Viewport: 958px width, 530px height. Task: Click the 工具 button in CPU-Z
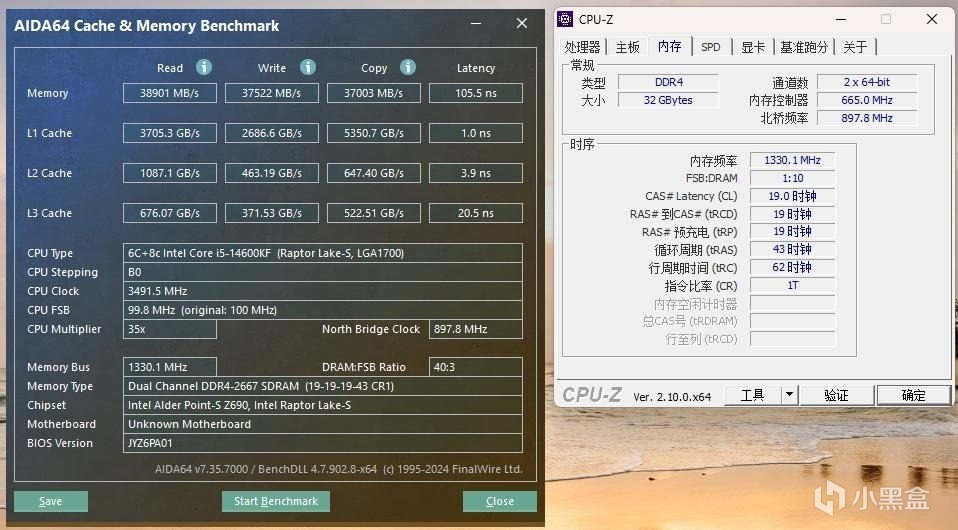pyautogui.click(x=753, y=395)
